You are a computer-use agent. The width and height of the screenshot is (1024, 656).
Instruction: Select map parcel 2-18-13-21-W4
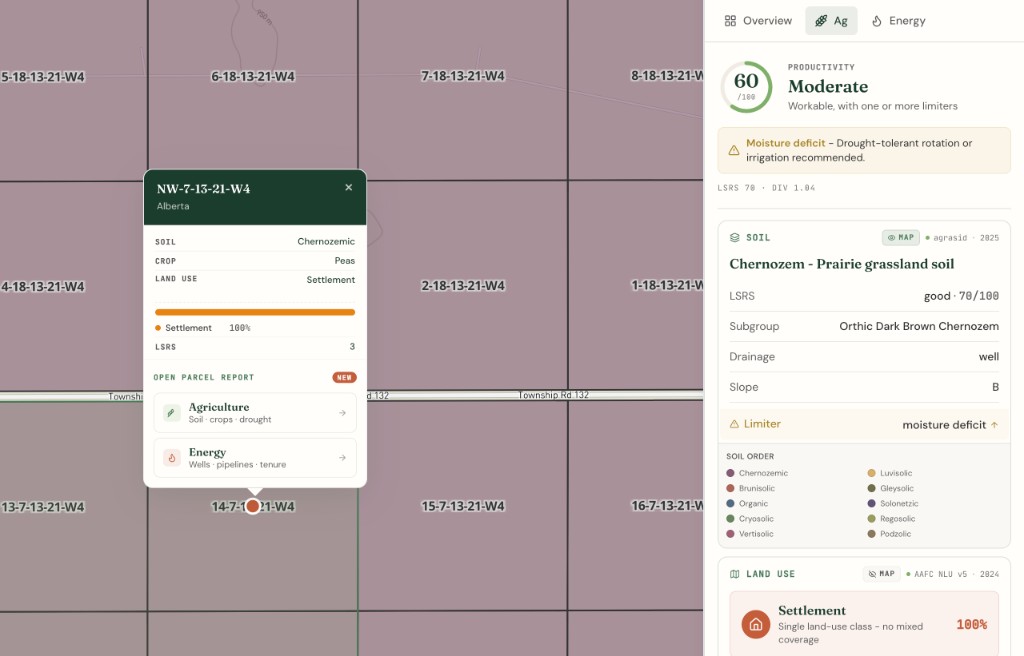[x=462, y=286]
